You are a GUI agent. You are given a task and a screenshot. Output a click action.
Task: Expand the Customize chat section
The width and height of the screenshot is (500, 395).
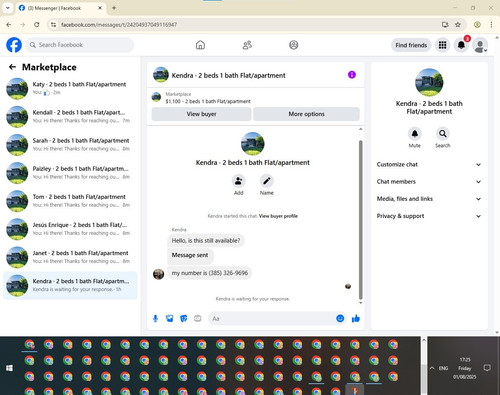point(429,164)
